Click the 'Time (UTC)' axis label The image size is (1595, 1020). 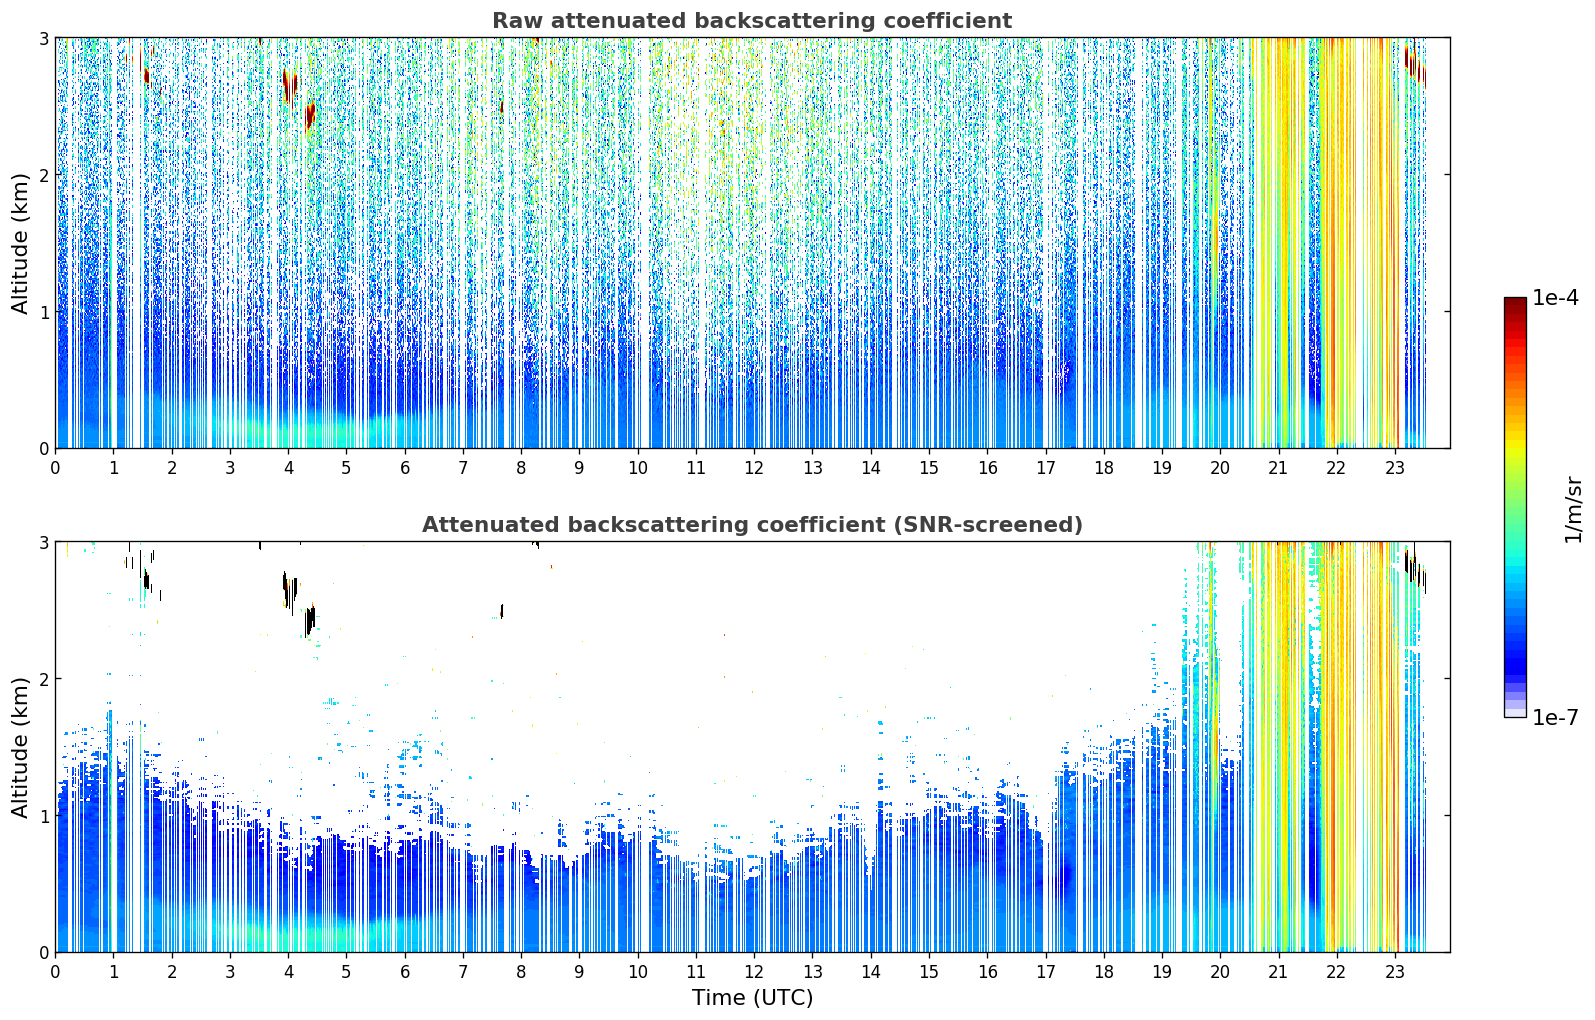pyautogui.click(x=752, y=997)
